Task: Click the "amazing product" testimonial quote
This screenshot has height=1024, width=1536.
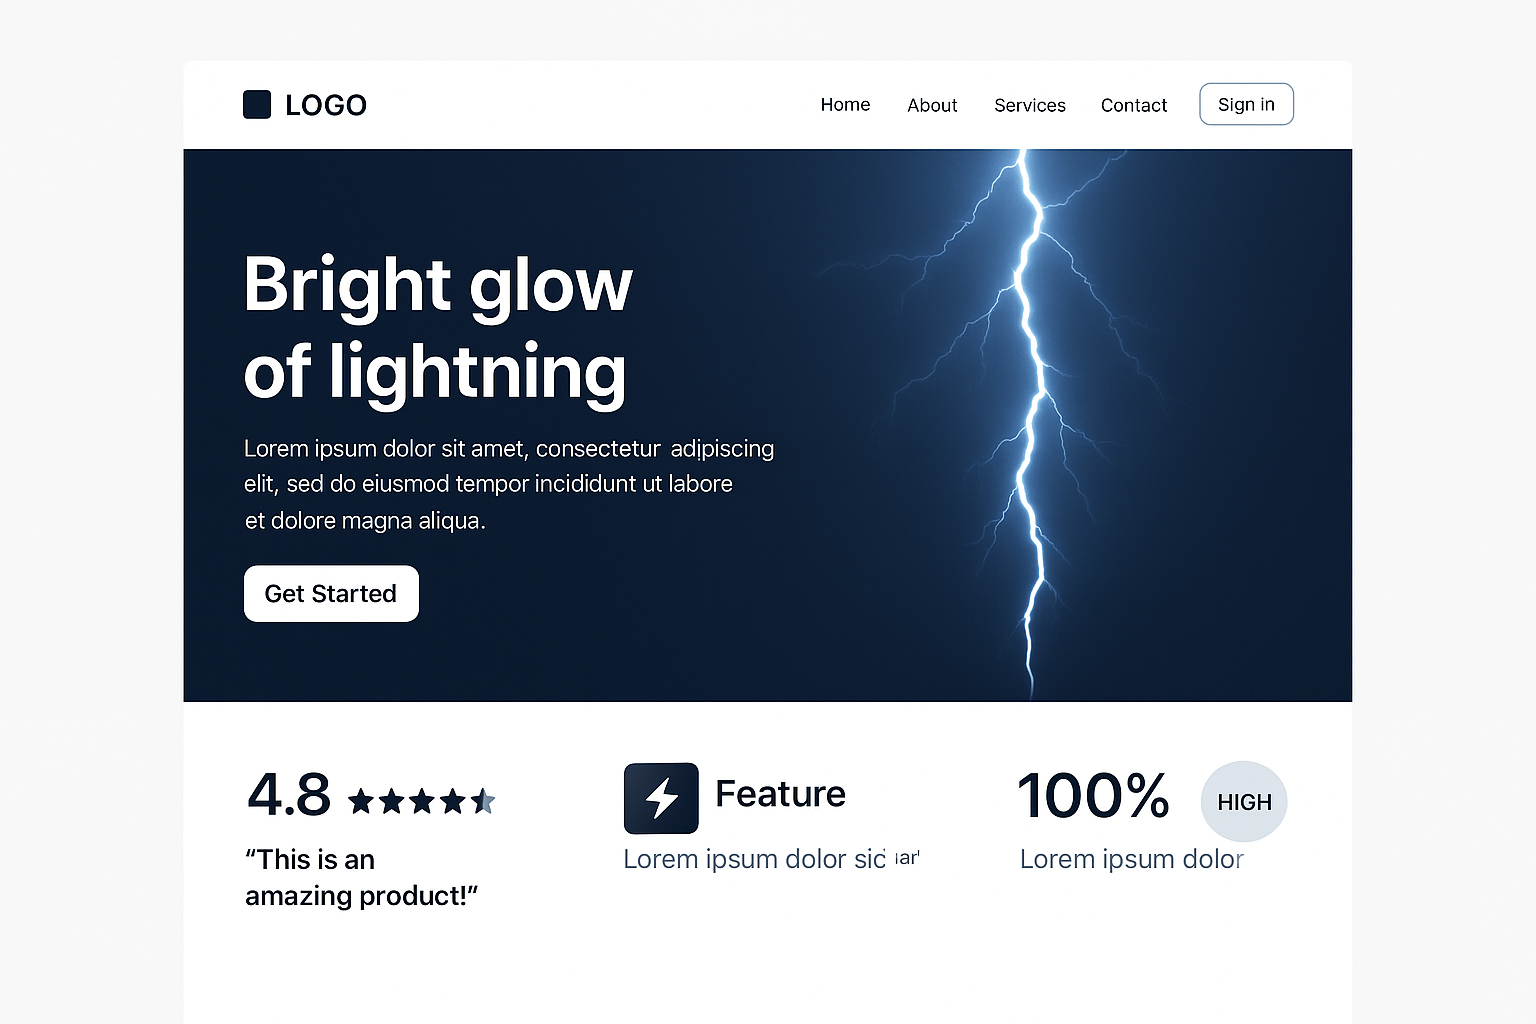Action: click(361, 877)
